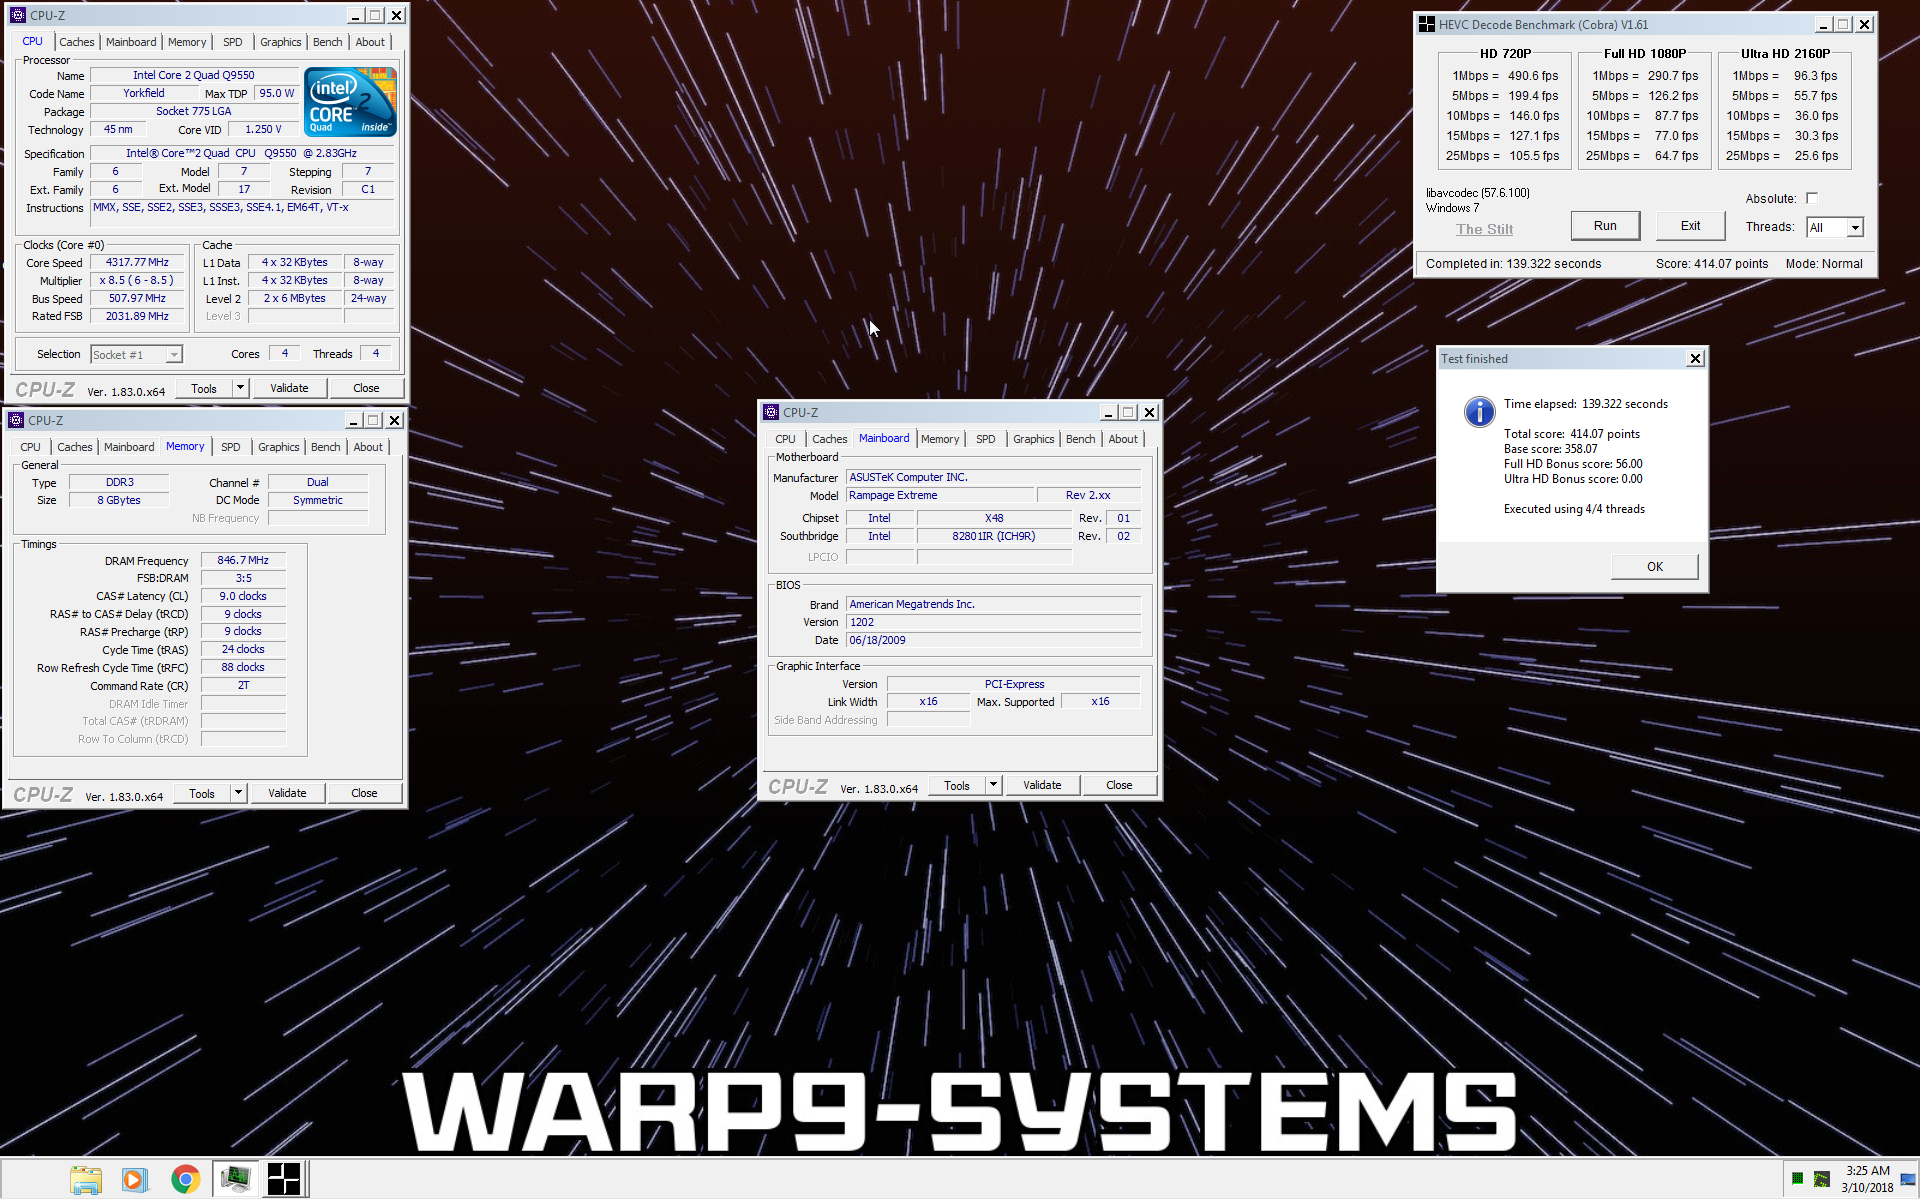The image size is (1920, 1200).
Task: Click the Rampage Extreme model field
Action: click(x=940, y=496)
